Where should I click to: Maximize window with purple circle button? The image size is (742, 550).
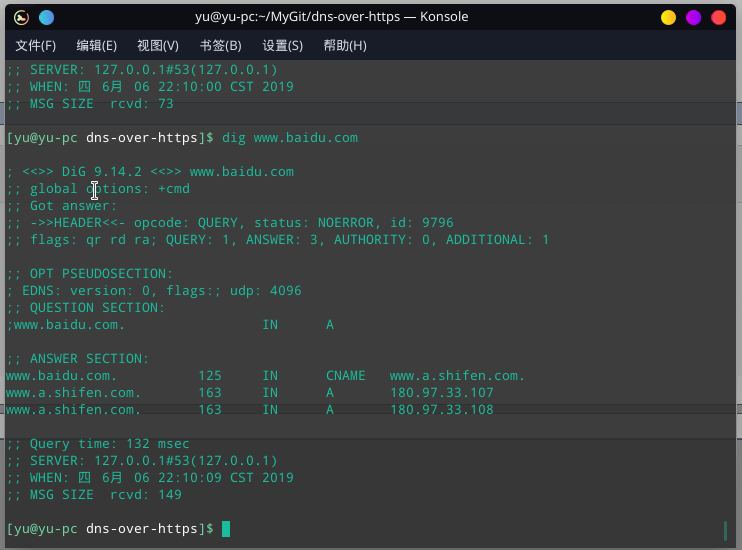pos(693,18)
